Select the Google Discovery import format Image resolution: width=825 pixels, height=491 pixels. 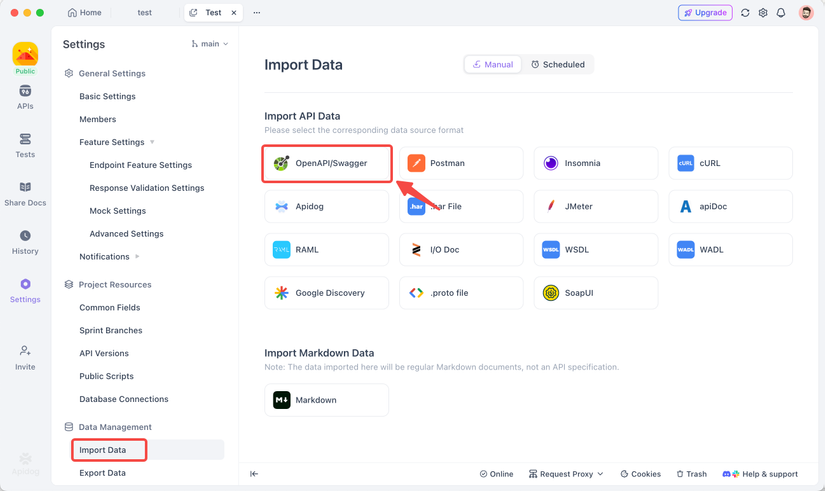[x=327, y=293]
